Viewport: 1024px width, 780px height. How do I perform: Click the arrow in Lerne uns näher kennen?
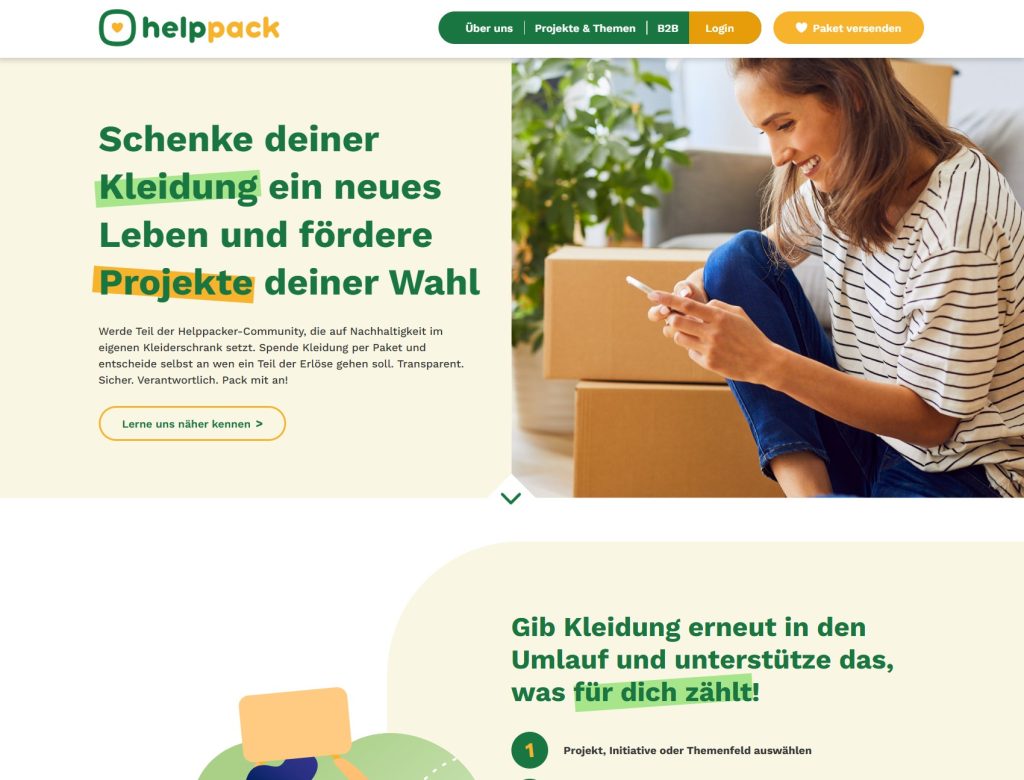point(259,423)
